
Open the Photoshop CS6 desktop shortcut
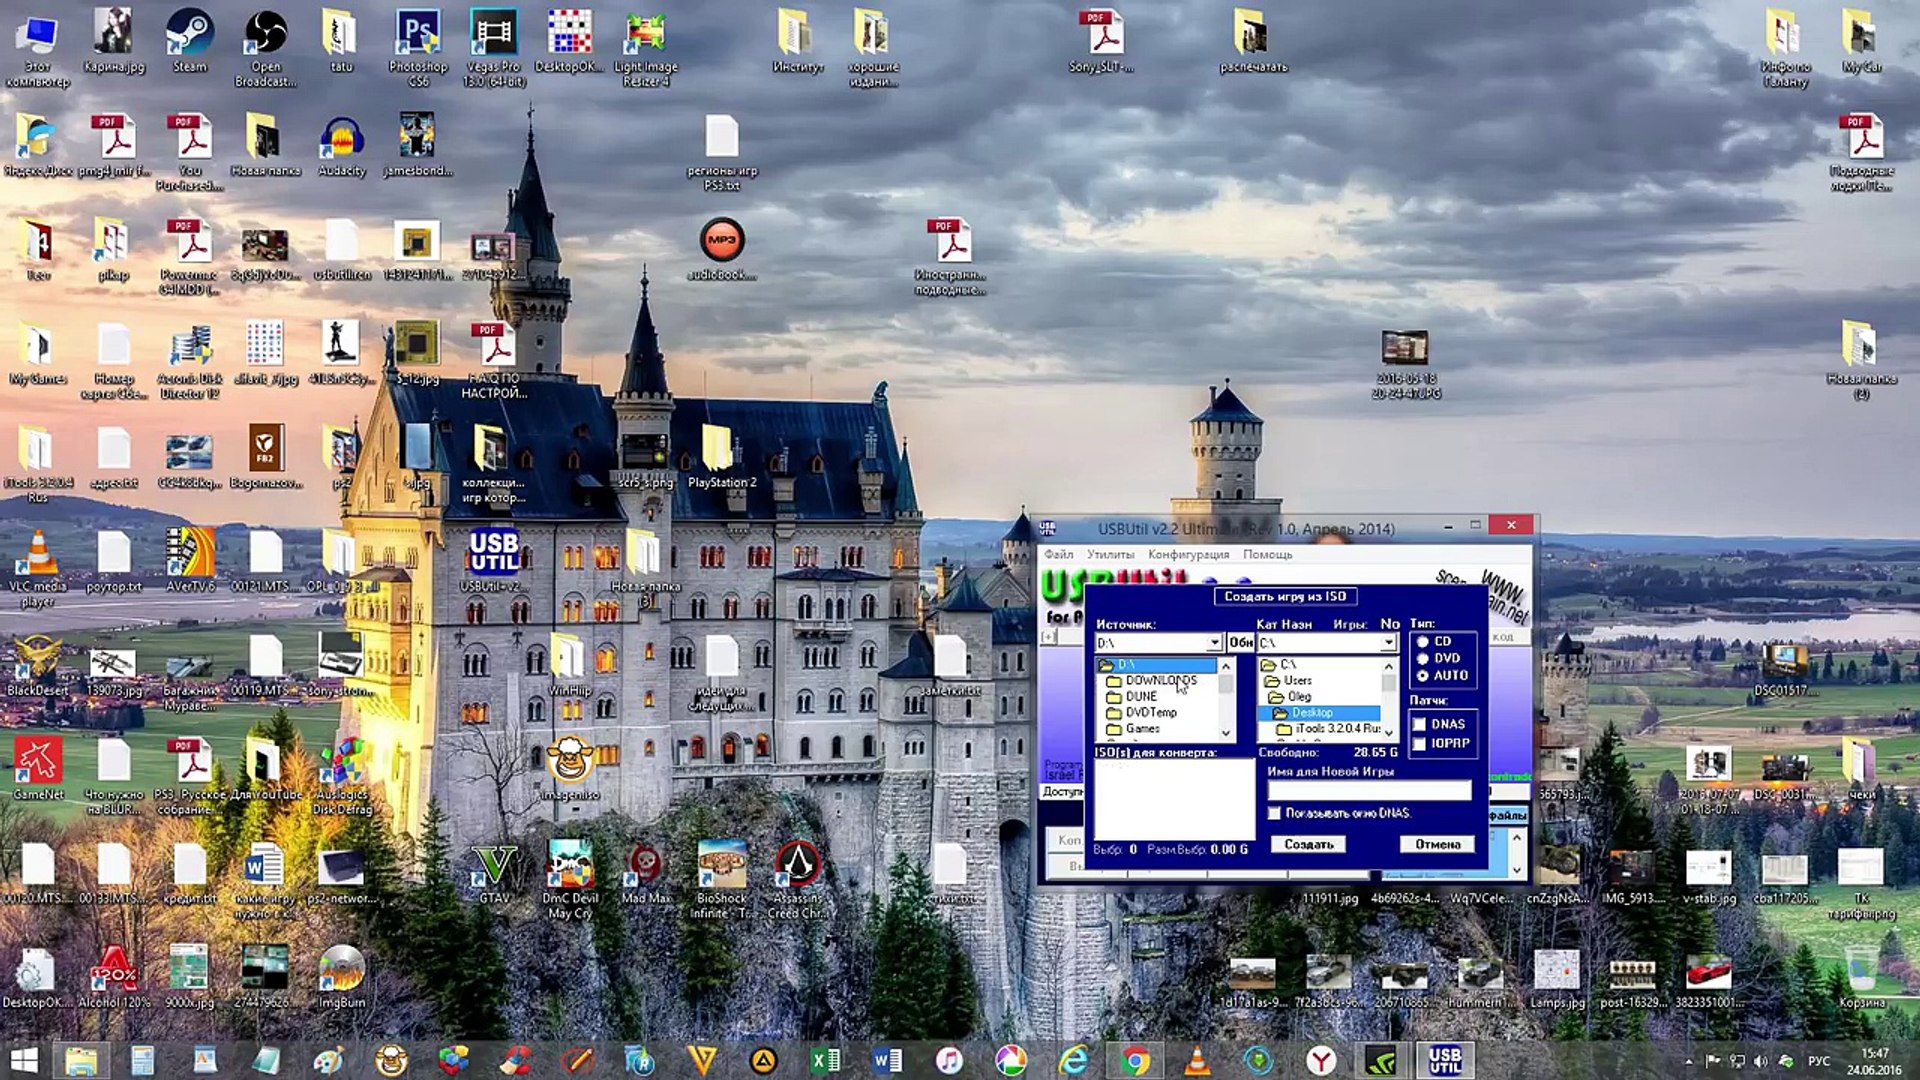pyautogui.click(x=418, y=47)
